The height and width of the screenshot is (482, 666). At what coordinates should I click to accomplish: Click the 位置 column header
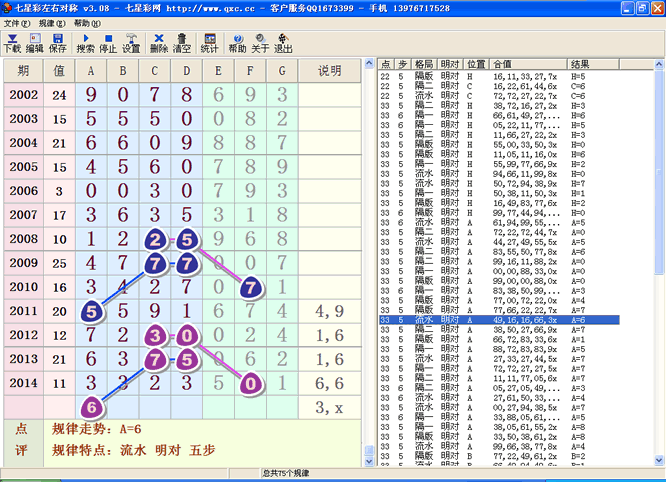[x=477, y=64]
